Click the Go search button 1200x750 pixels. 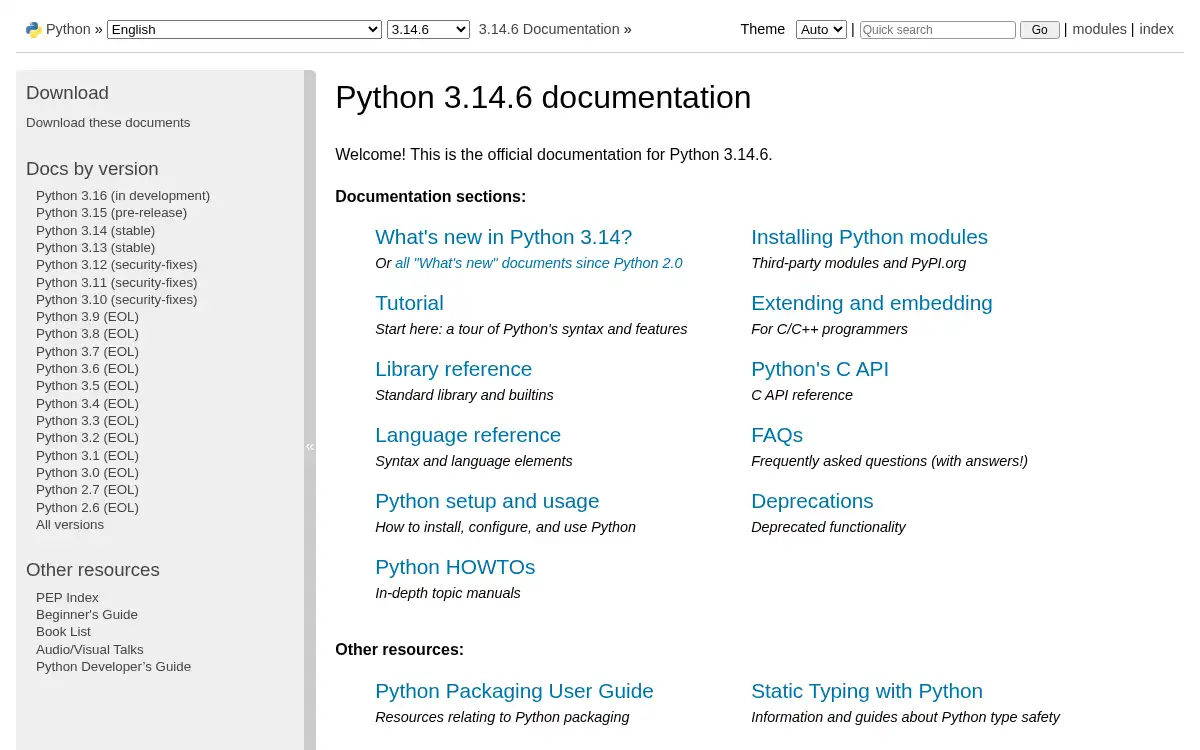(1039, 30)
